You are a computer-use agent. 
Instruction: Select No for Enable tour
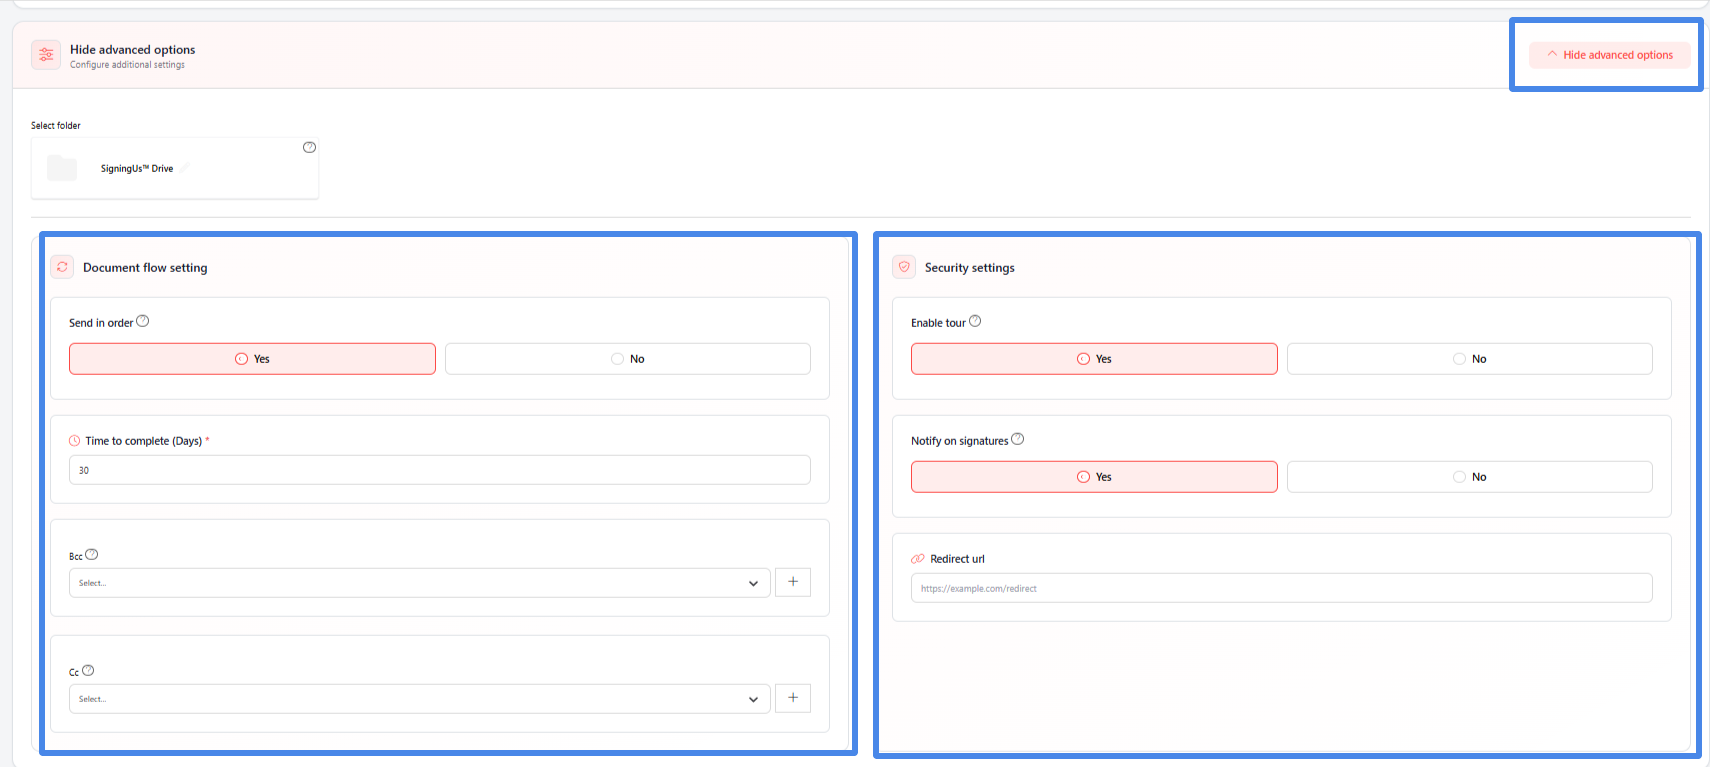1470,359
